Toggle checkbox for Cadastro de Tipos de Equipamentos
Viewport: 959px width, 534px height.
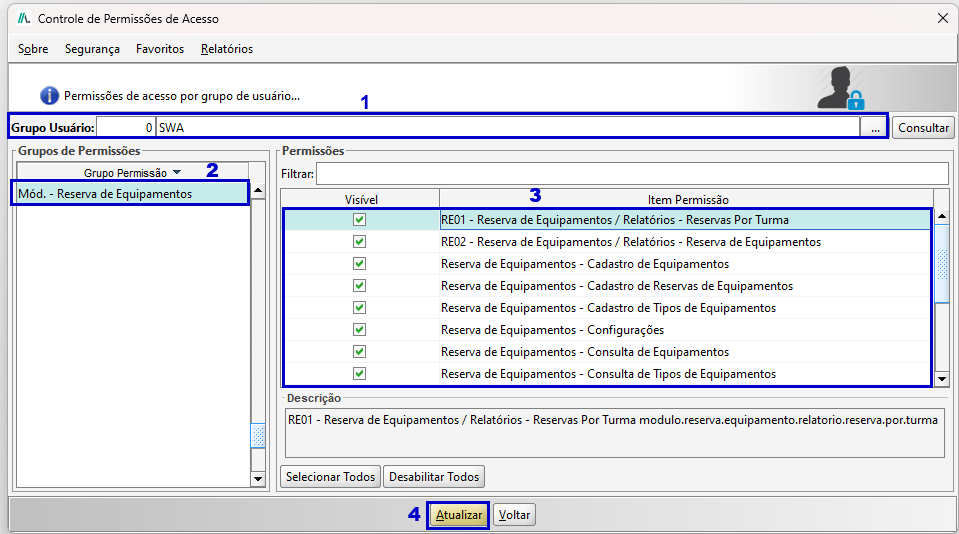click(360, 308)
